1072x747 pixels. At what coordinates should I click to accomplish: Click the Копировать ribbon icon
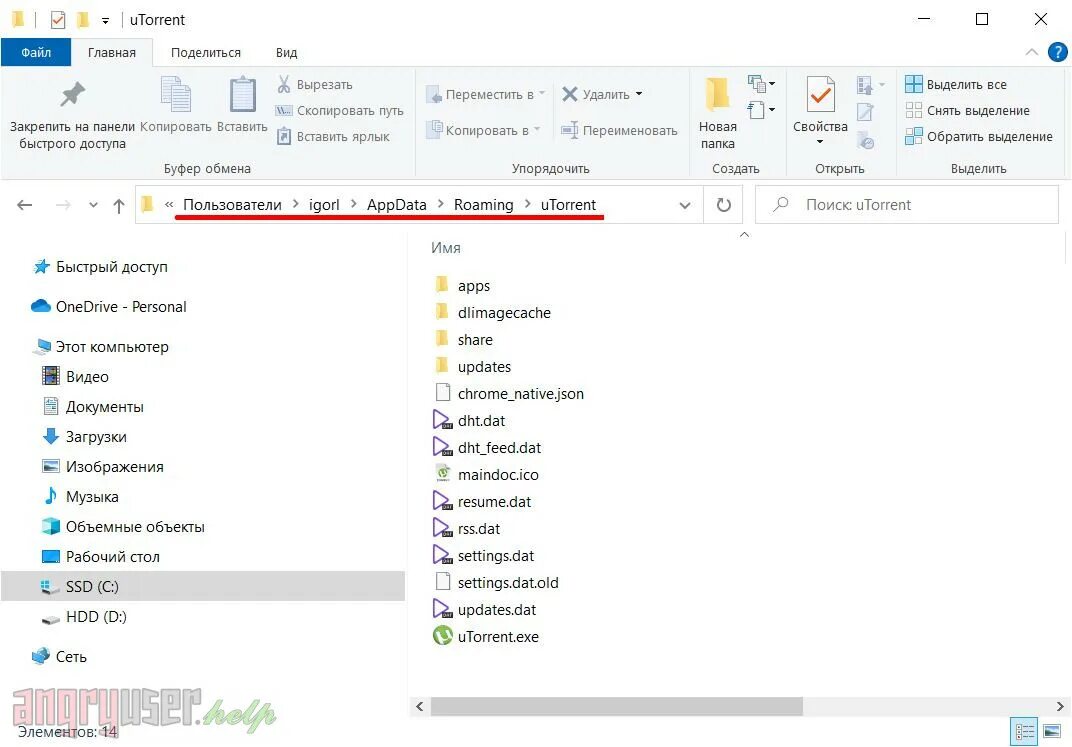pyautogui.click(x=176, y=94)
